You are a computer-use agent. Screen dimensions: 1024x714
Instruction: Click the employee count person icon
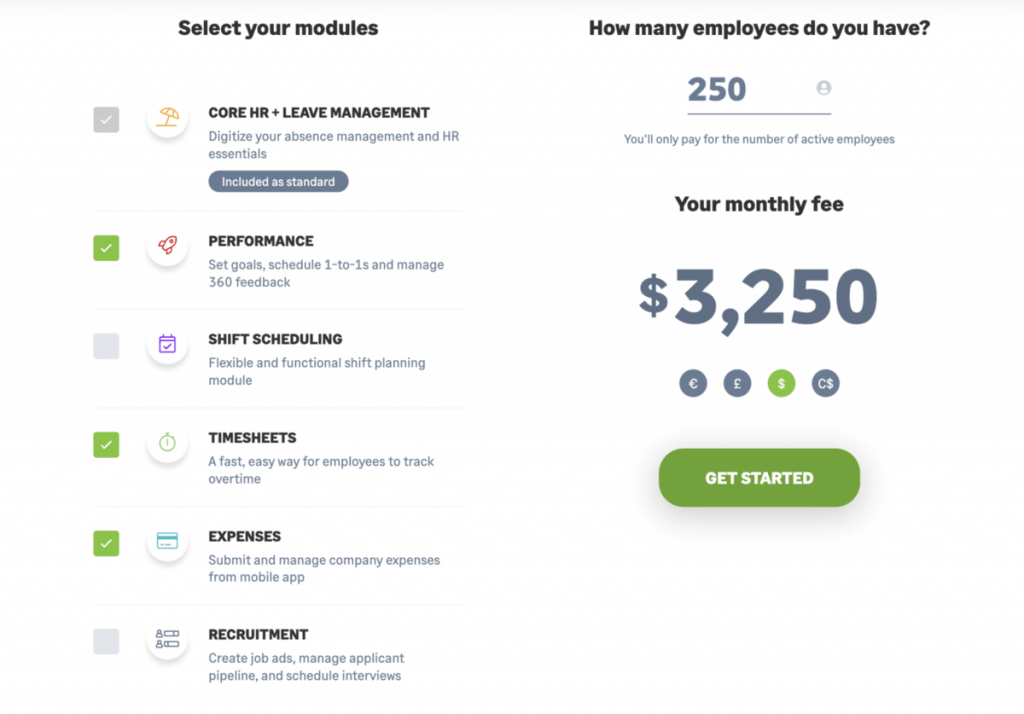click(823, 87)
